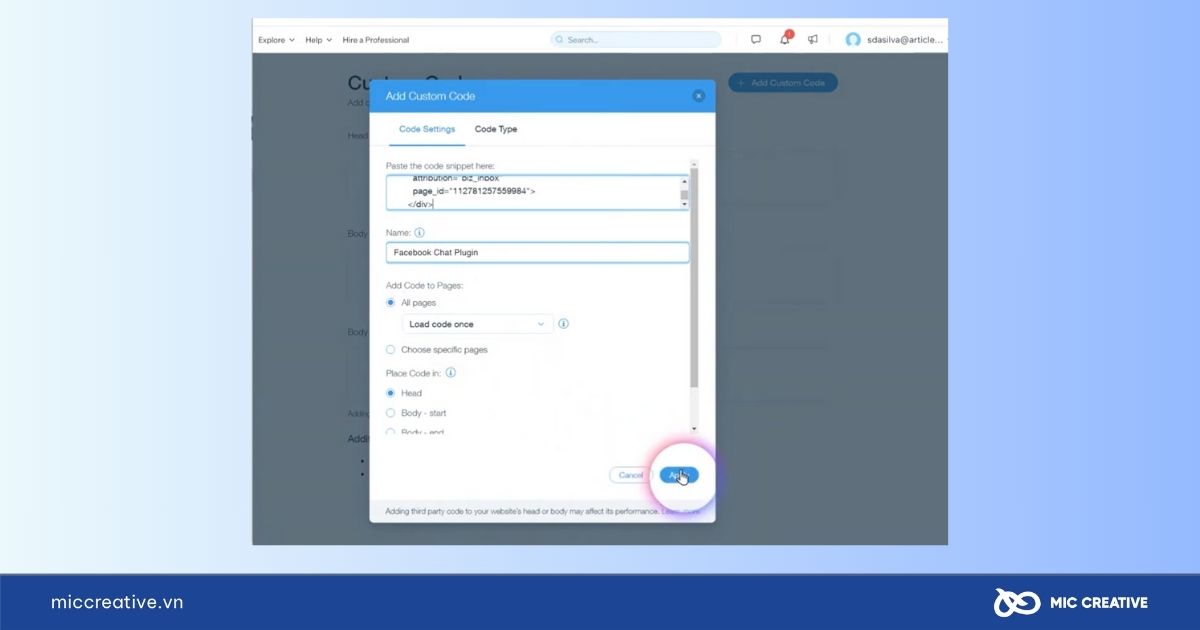The image size is (1200, 630).
Task: Open the megaphone announcements icon
Action: coord(813,40)
